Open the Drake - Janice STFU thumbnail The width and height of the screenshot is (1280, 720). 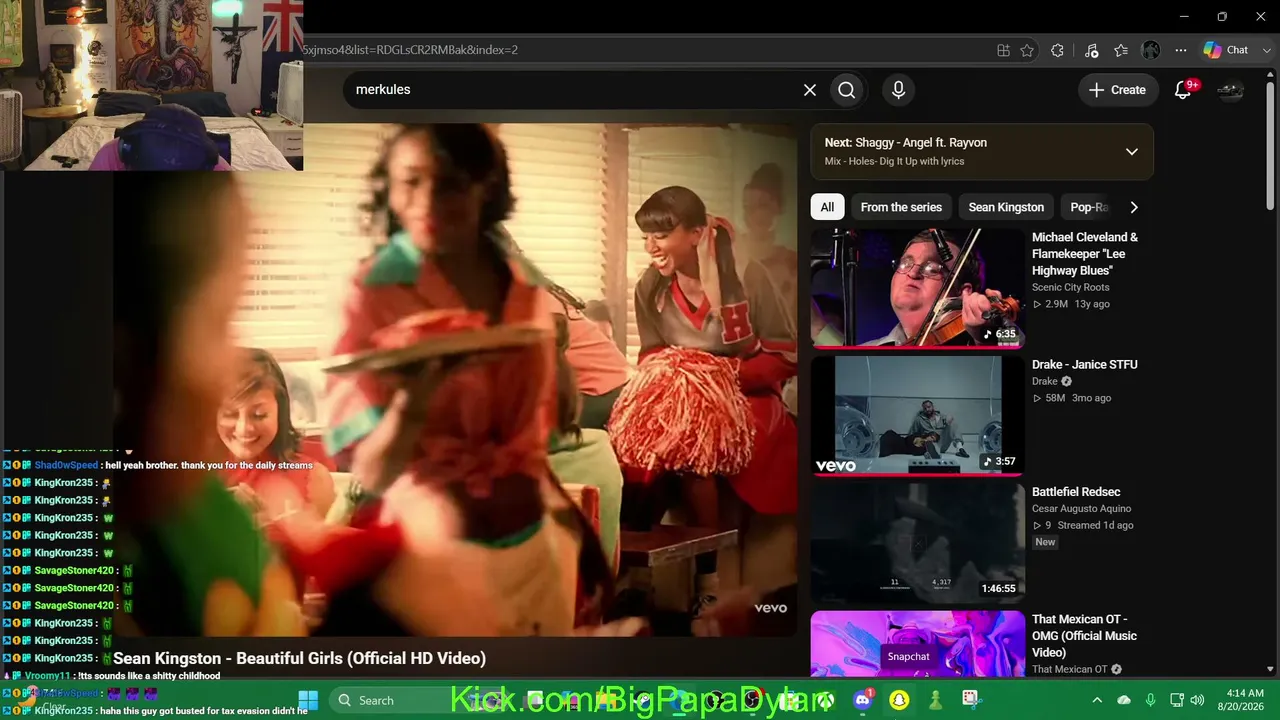918,415
